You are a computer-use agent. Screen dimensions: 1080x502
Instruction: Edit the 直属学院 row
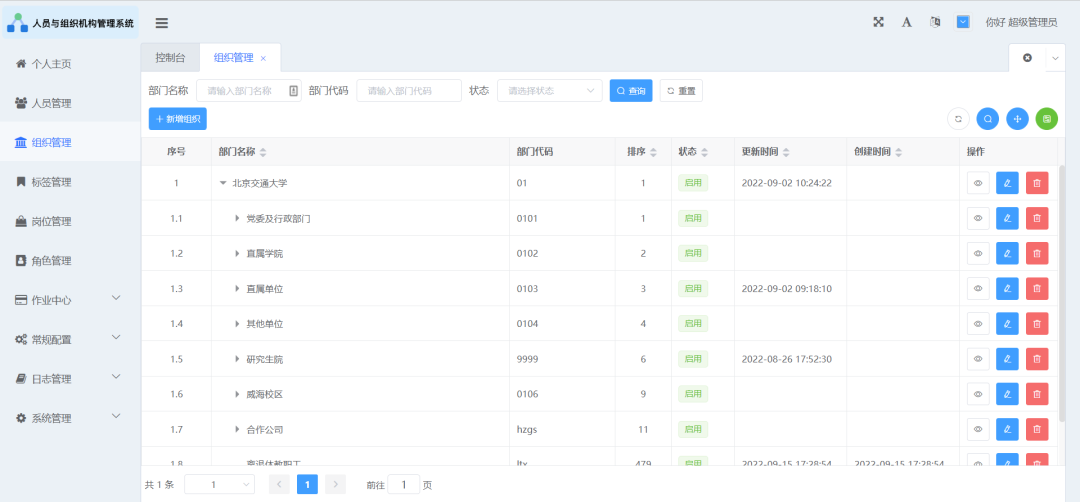(1007, 253)
